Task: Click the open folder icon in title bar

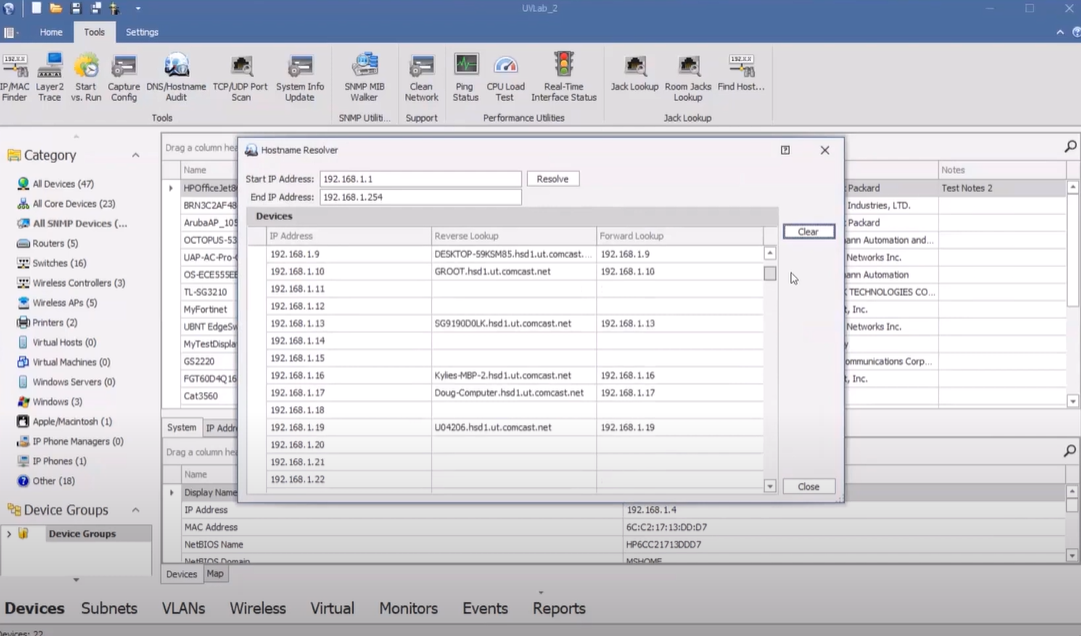Action: 56,8
